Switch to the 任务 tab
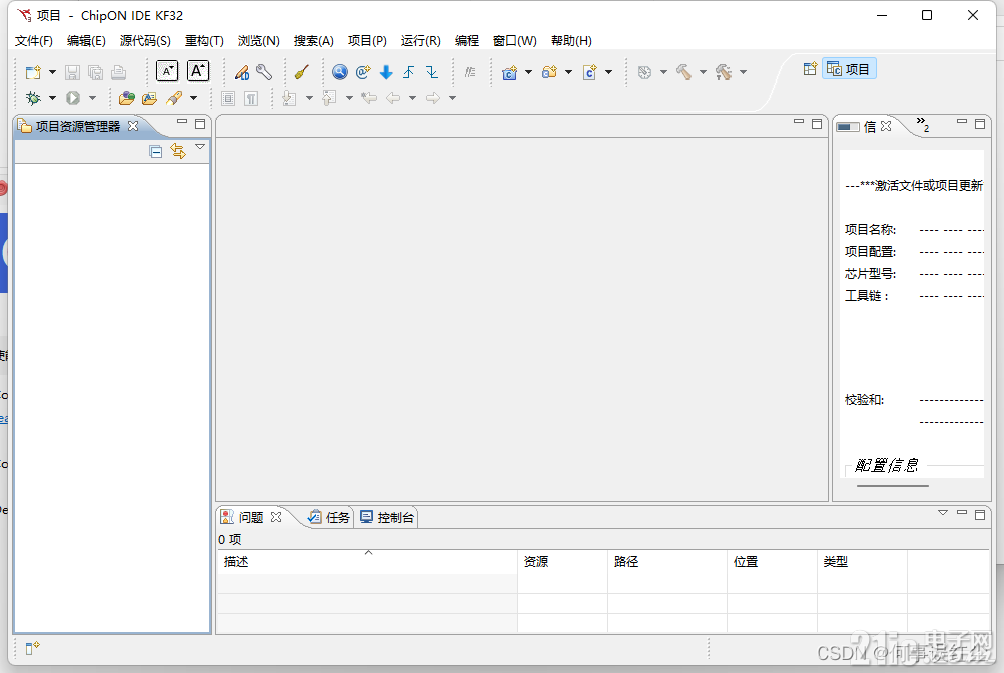The height and width of the screenshot is (673, 1004). pos(329,517)
